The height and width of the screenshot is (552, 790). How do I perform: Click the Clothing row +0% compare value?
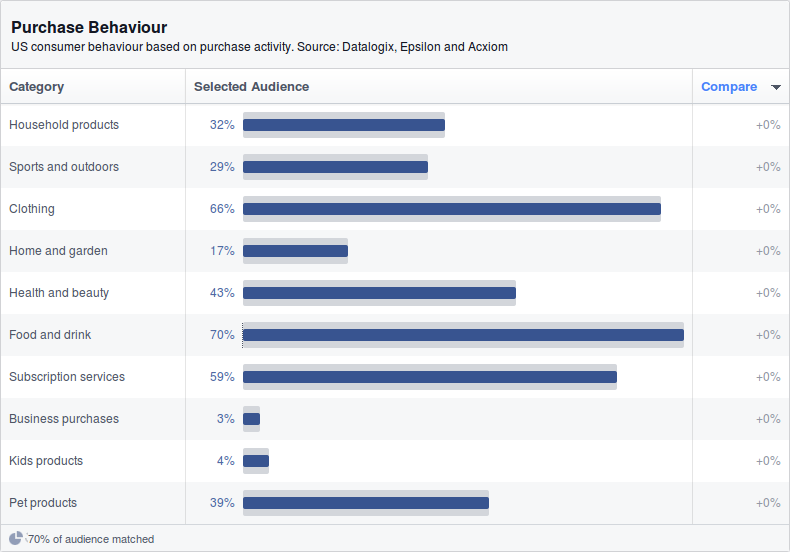click(x=767, y=209)
